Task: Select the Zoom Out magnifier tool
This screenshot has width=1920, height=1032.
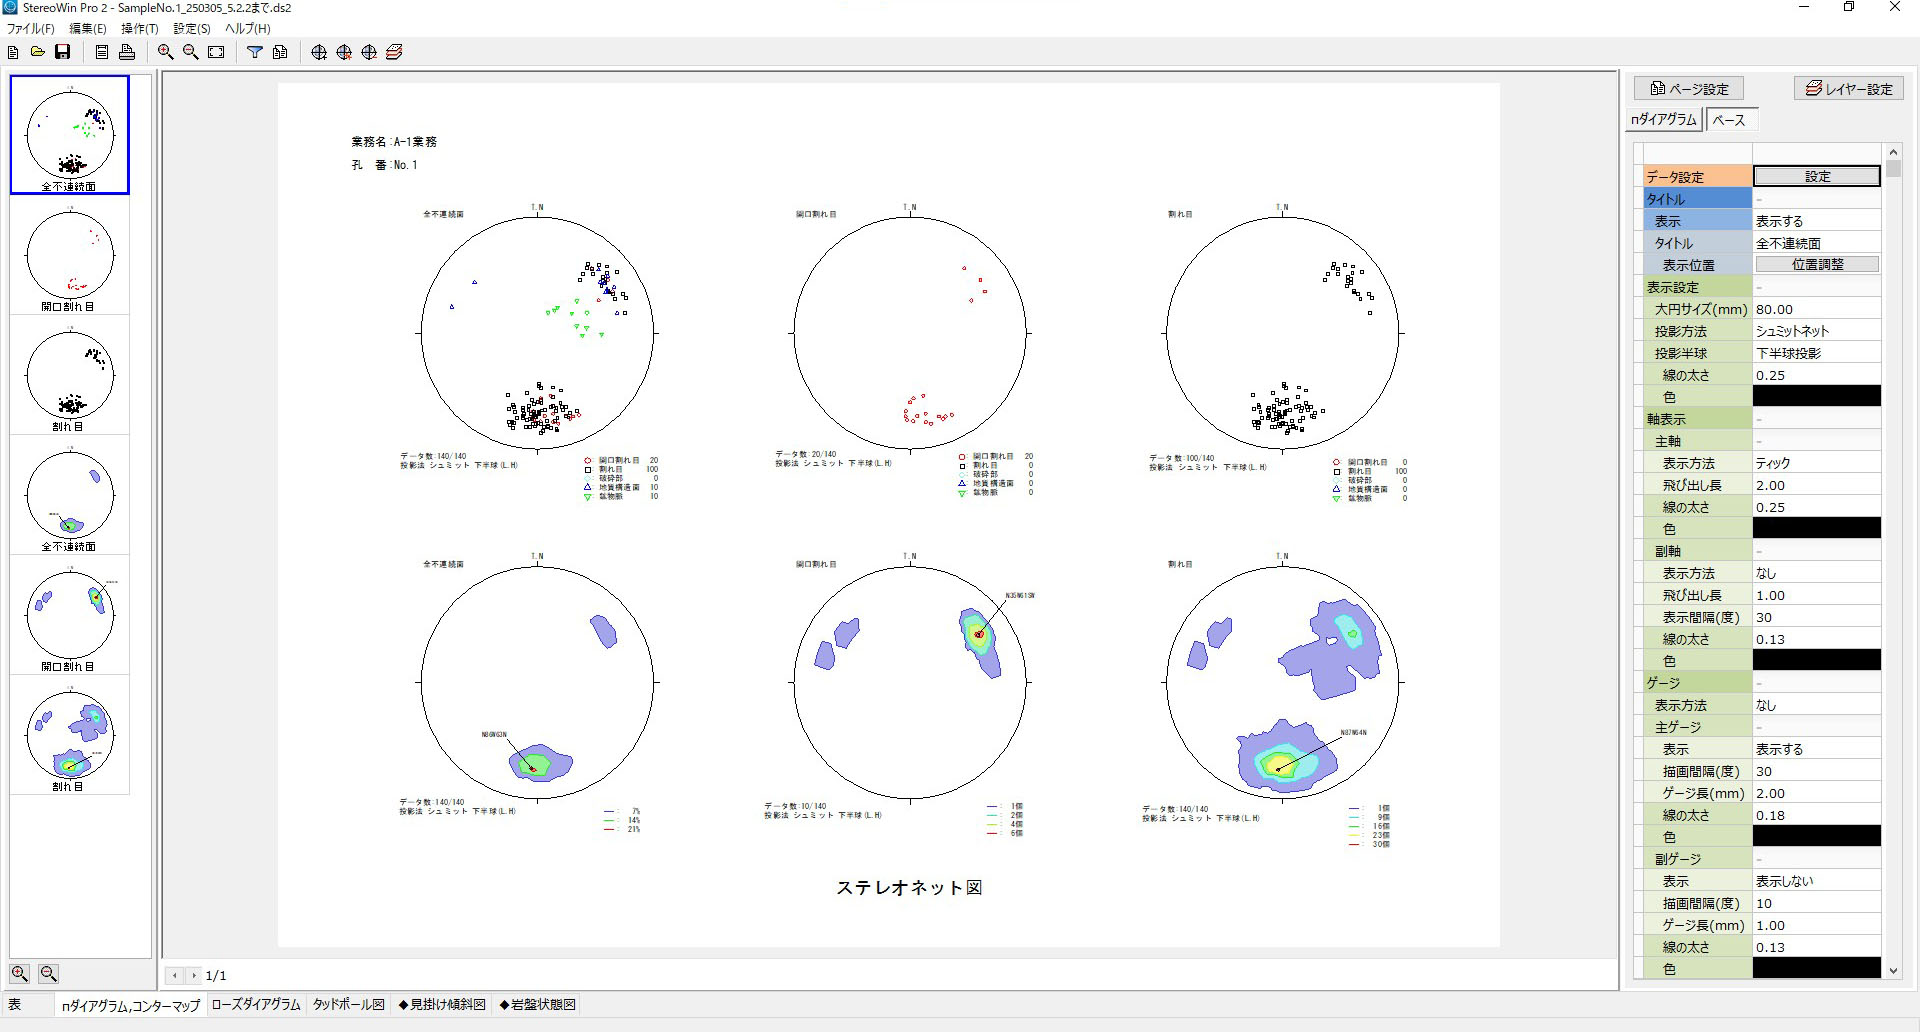Action: point(191,51)
